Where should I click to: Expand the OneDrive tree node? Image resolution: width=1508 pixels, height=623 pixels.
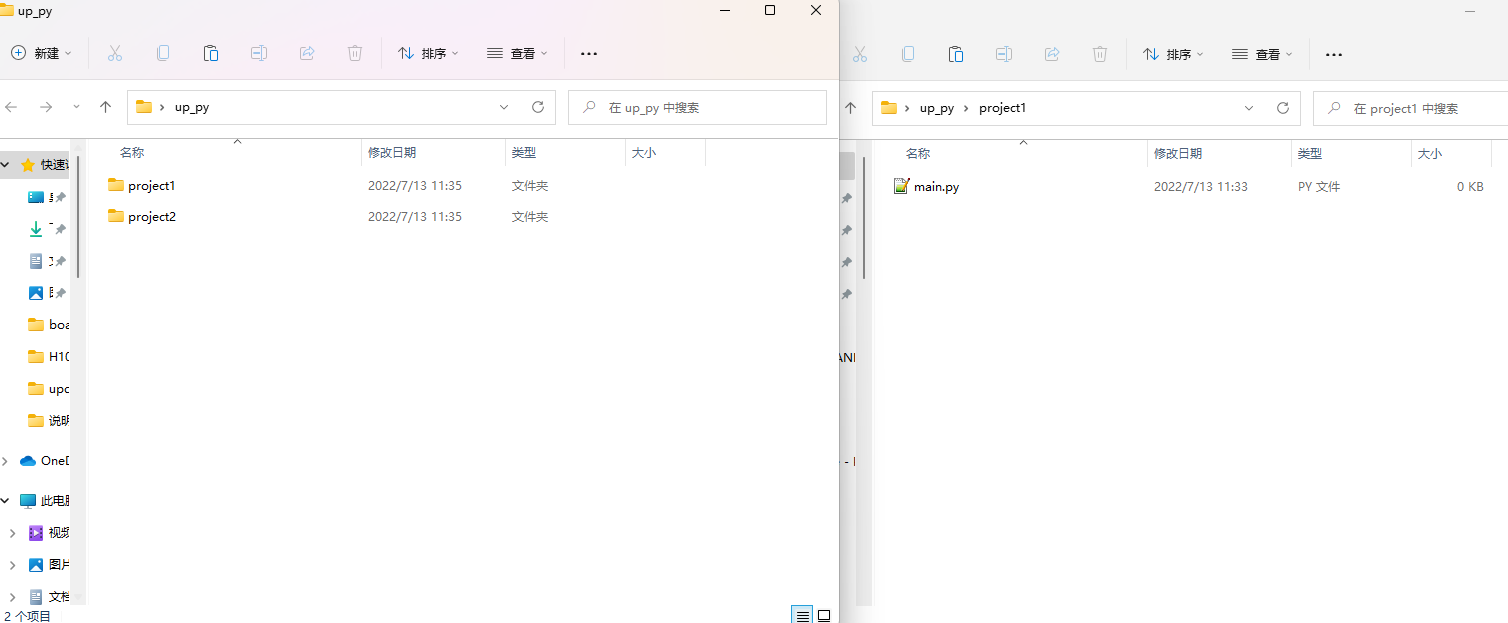tap(6, 461)
